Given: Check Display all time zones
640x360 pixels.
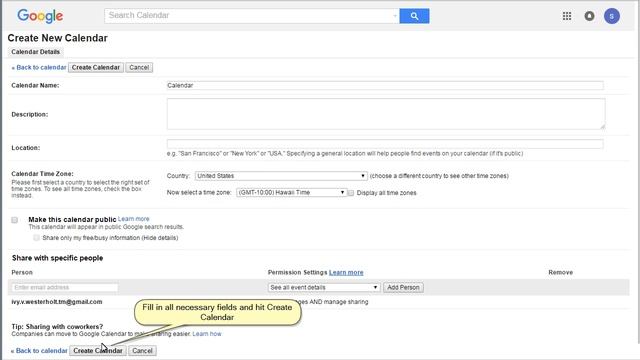Looking at the screenshot, I should (x=351, y=193).
